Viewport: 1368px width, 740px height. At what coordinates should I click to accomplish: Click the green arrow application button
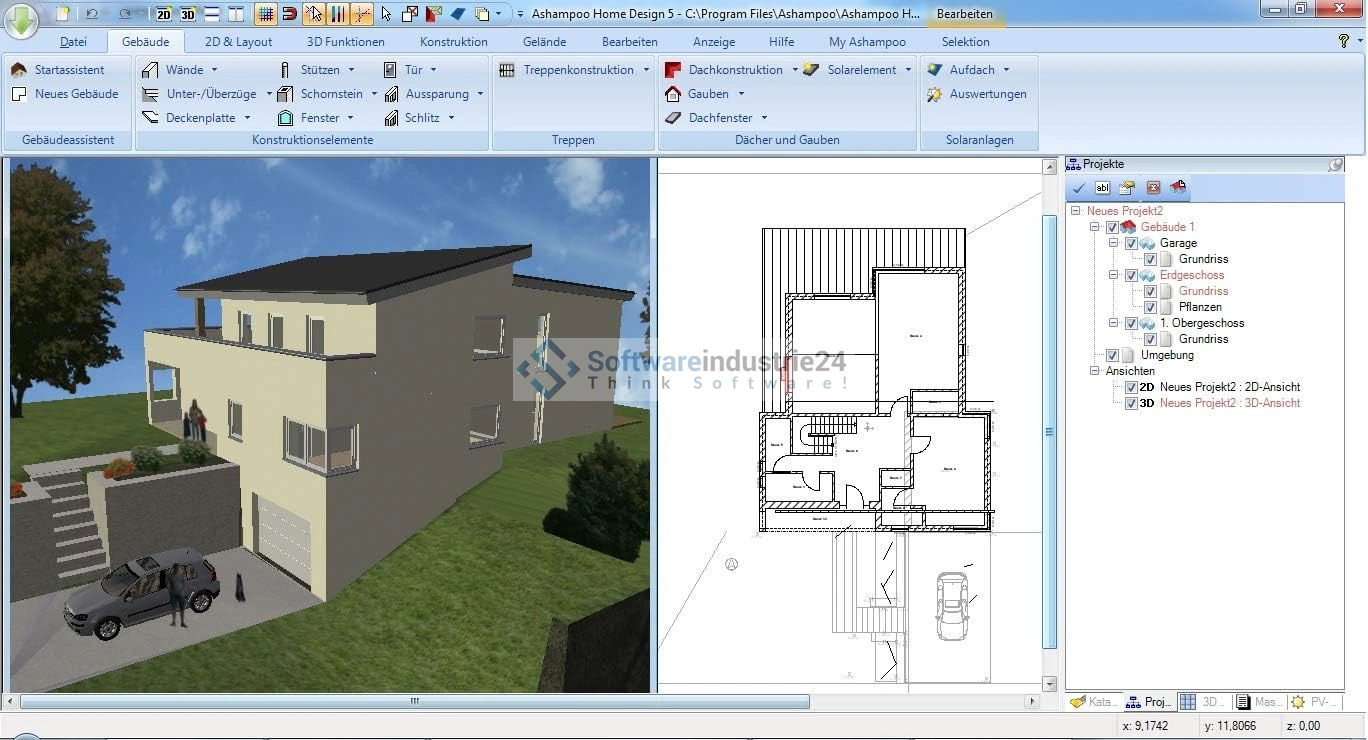(x=20, y=18)
